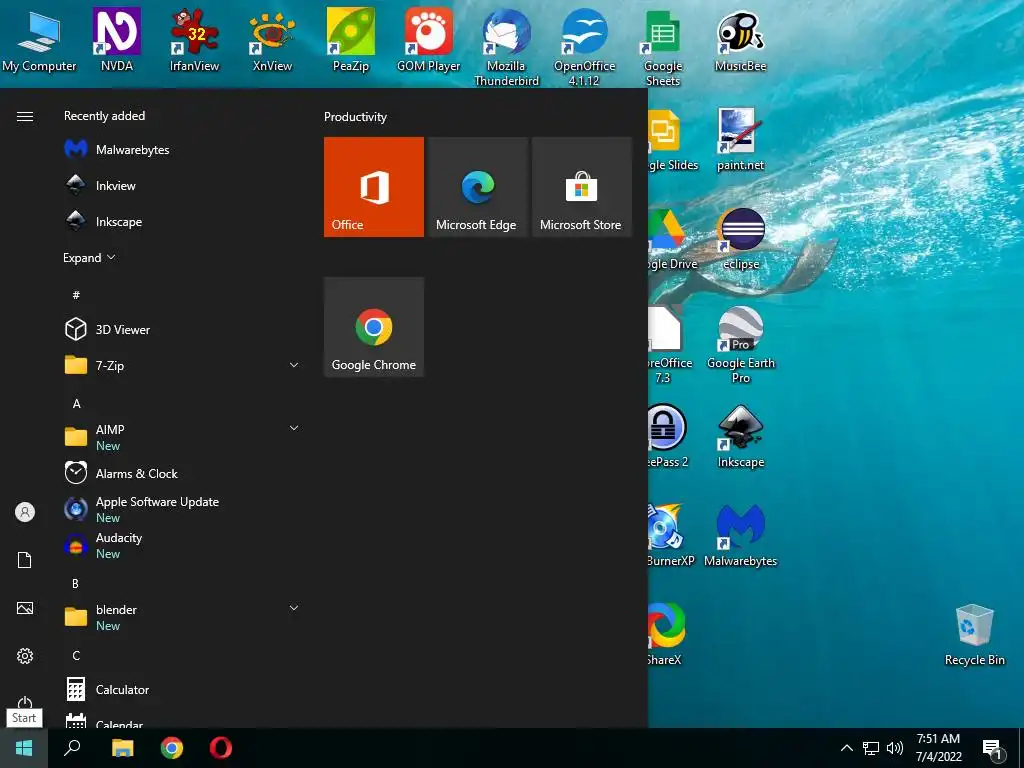The height and width of the screenshot is (768, 1024).
Task: Open GOM Player desktop icon
Action: click(428, 40)
